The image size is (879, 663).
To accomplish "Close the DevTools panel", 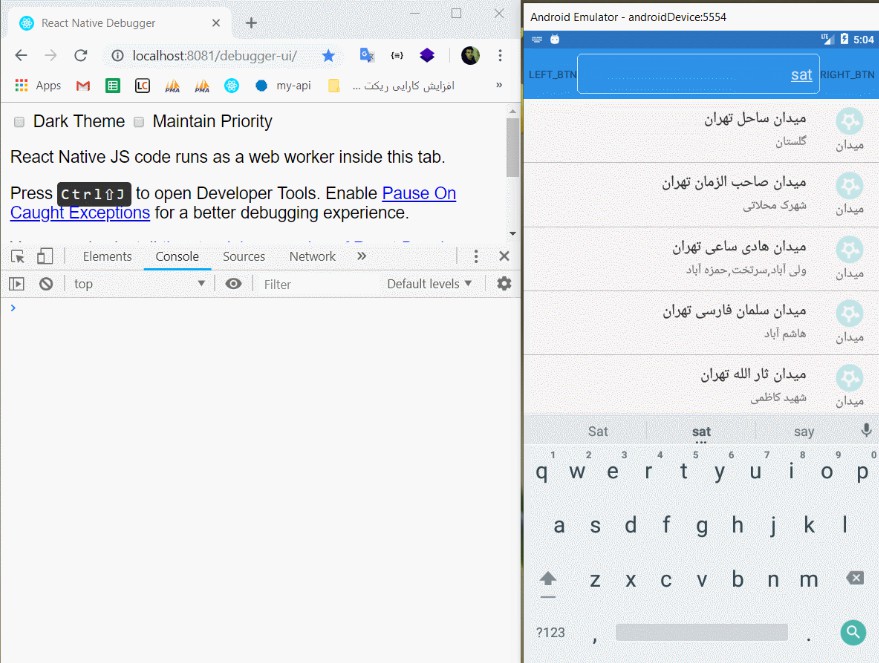I will point(504,256).
